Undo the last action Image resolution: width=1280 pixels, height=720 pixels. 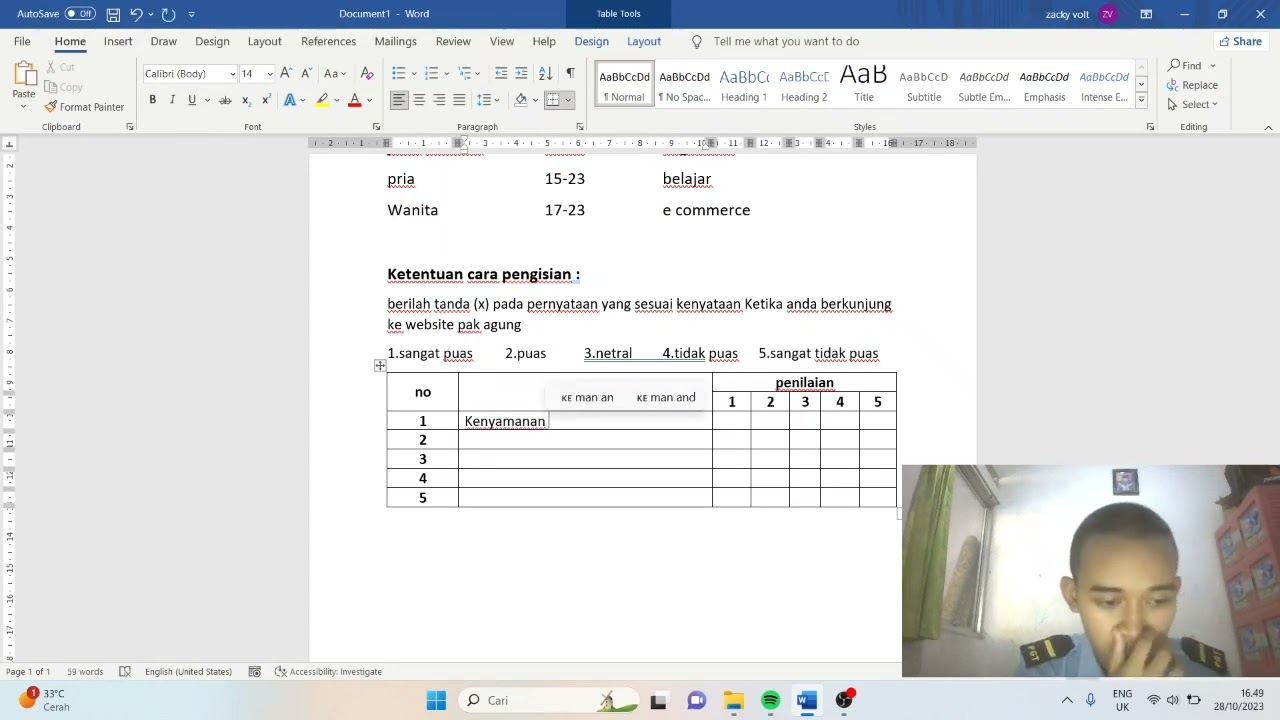(x=137, y=14)
